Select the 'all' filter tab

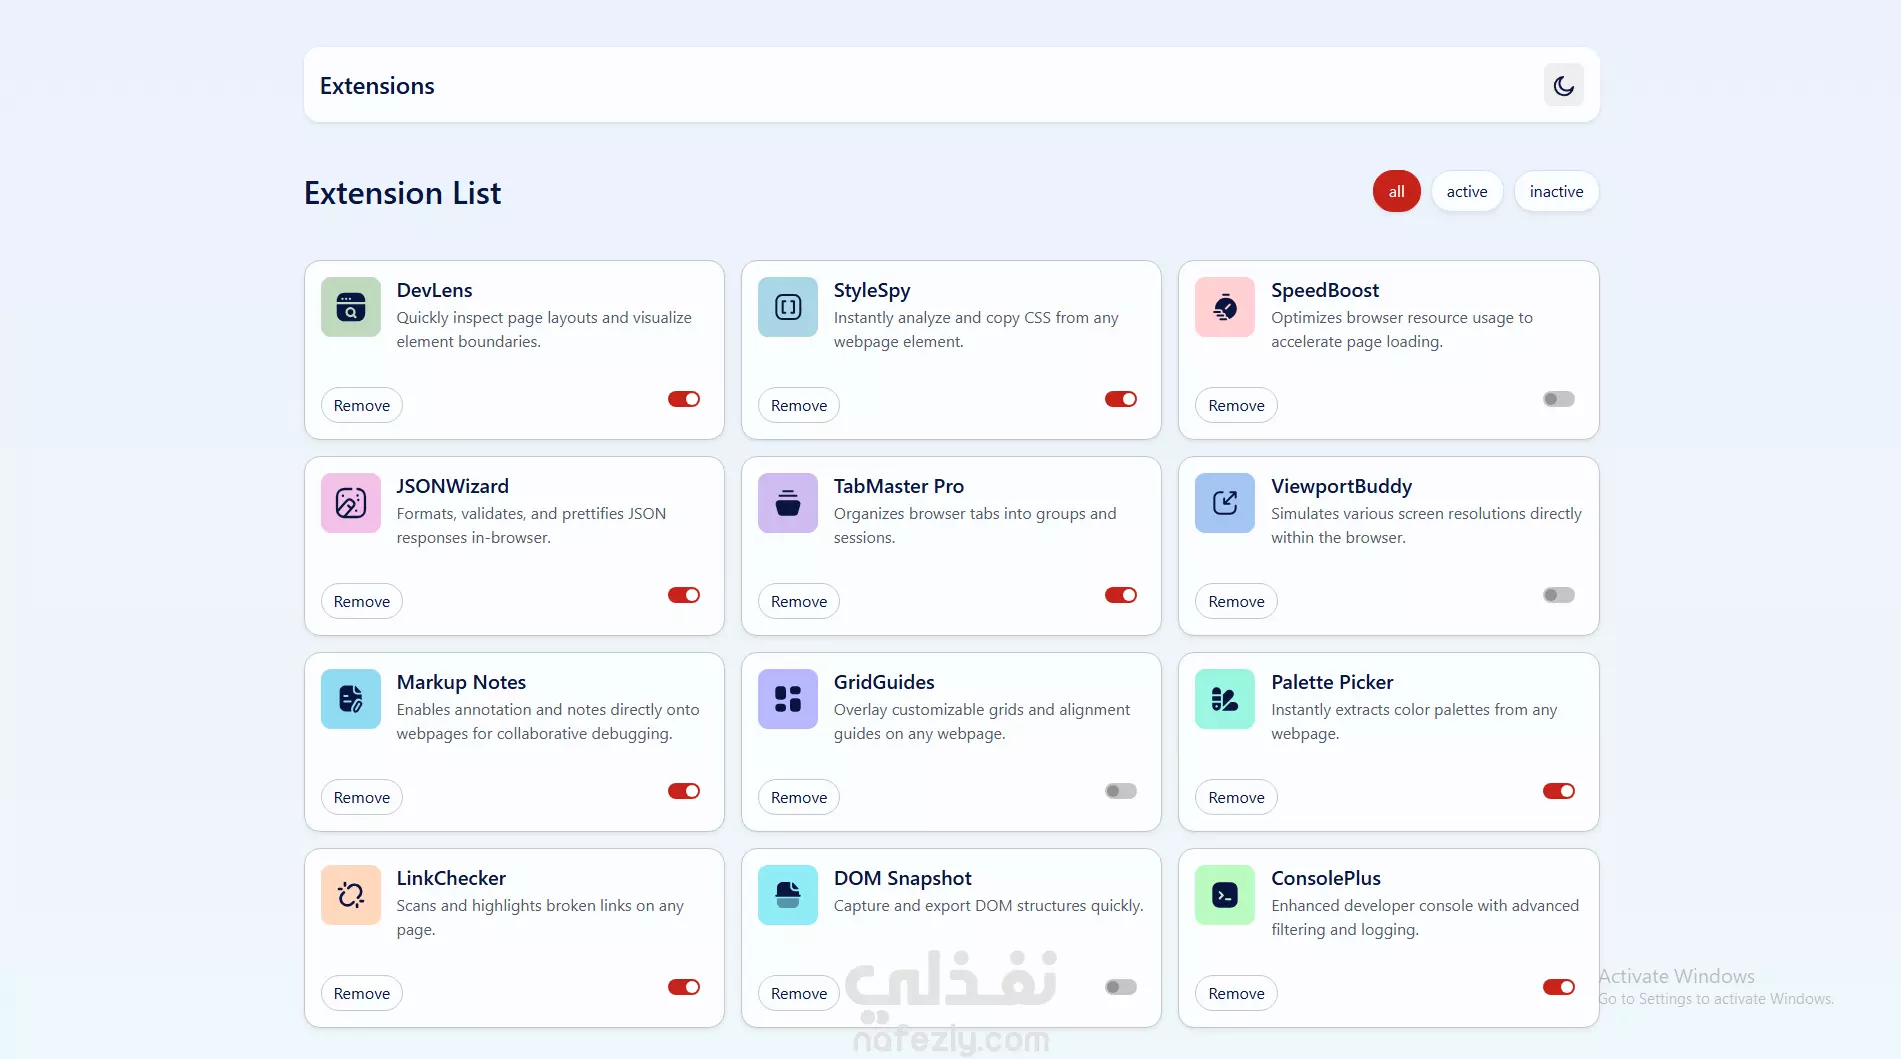coord(1396,191)
